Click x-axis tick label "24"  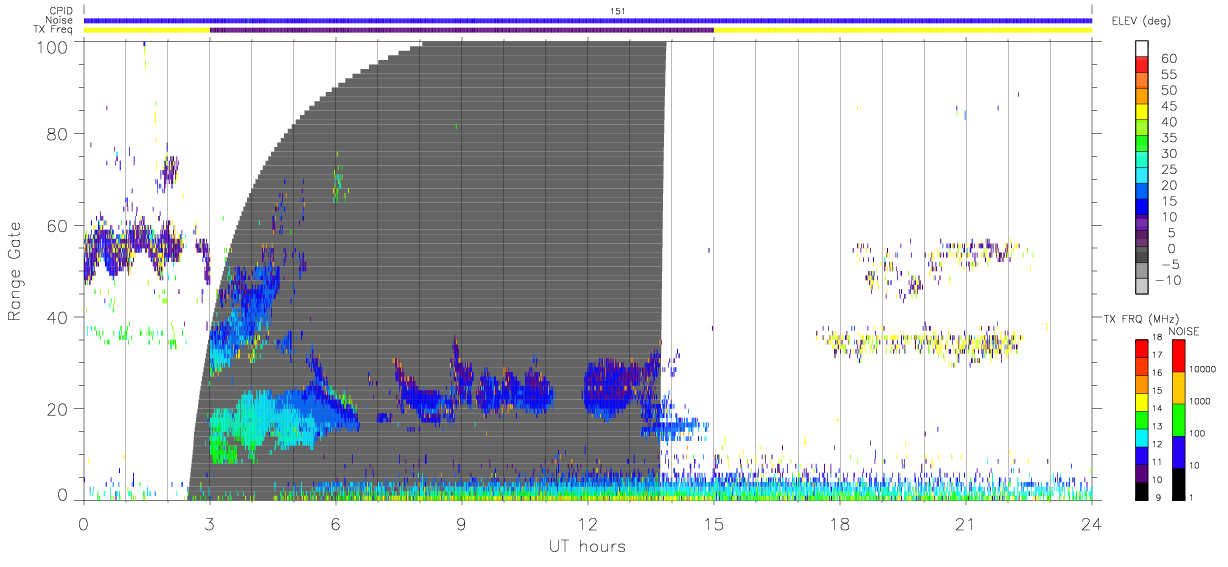pyautogui.click(x=1091, y=523)
